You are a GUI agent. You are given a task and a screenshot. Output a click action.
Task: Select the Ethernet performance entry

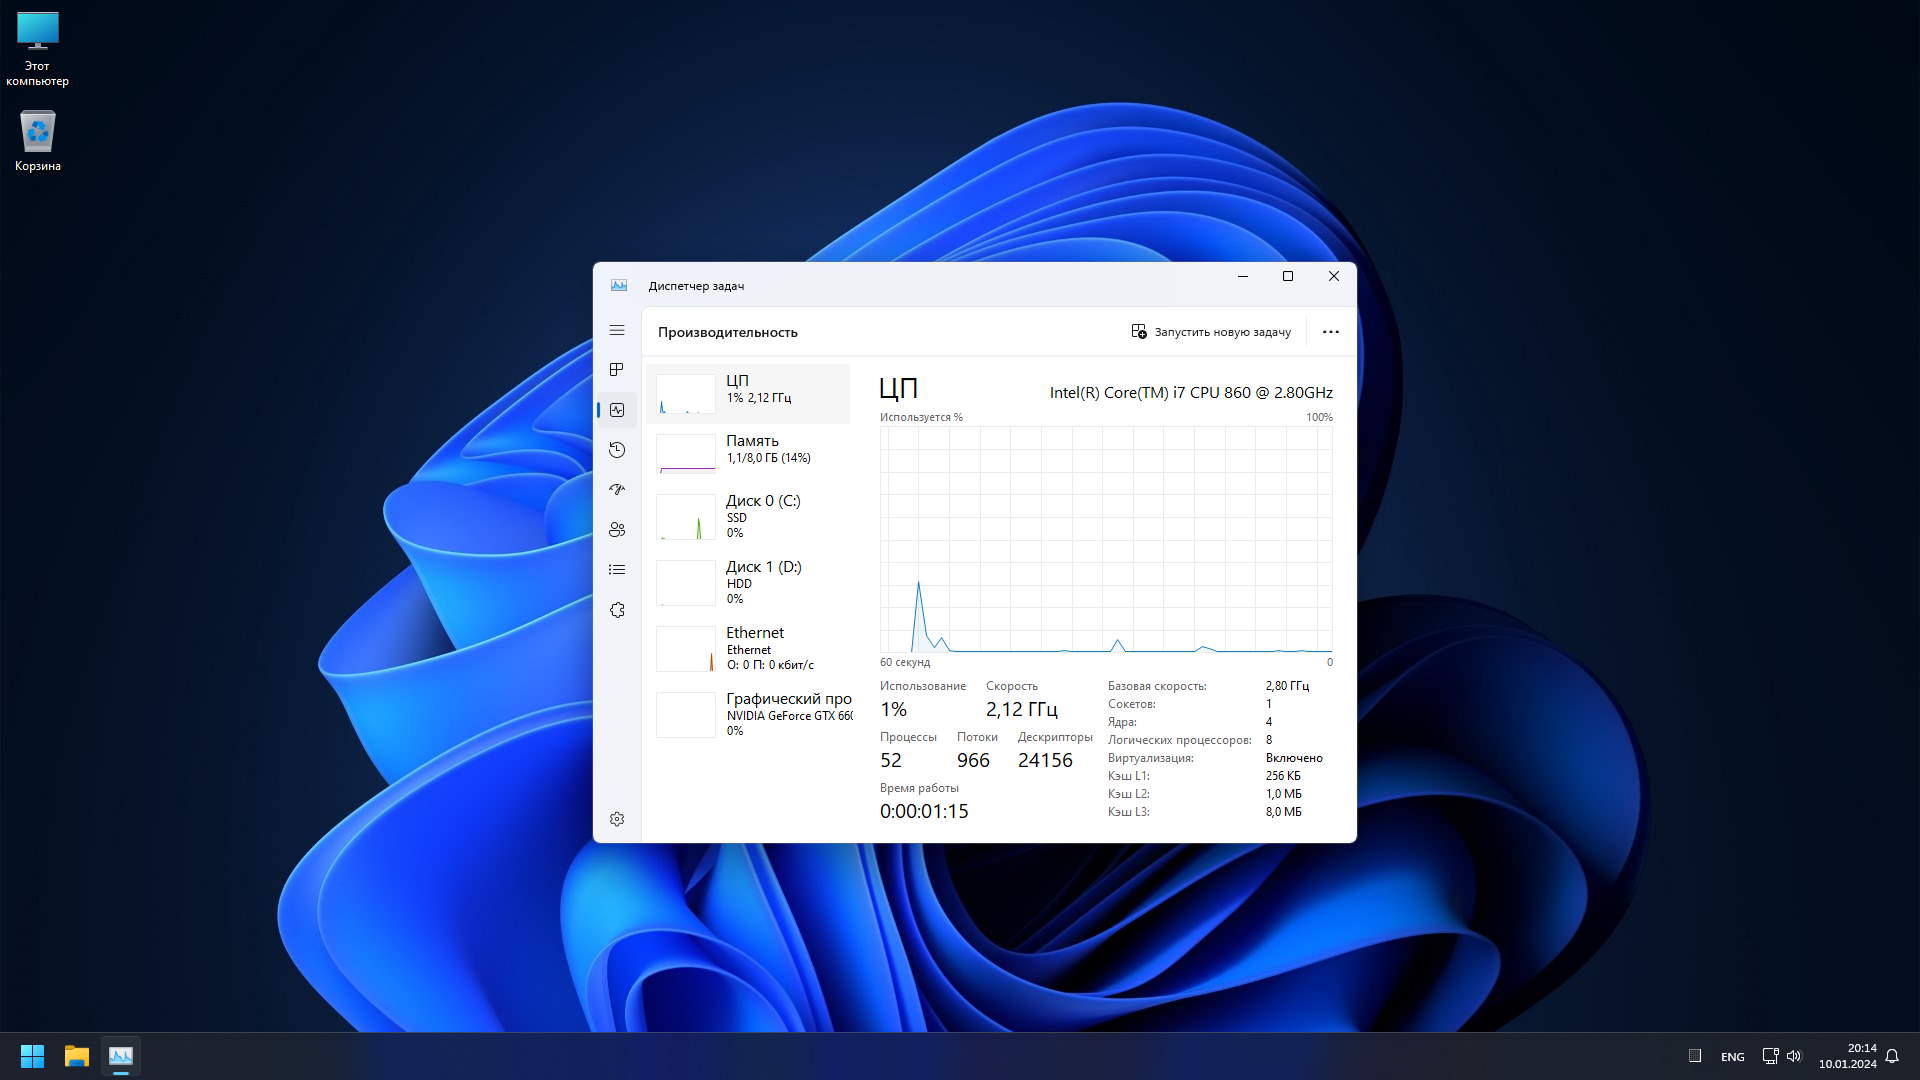pyautogui.click(x=748, y=648)
